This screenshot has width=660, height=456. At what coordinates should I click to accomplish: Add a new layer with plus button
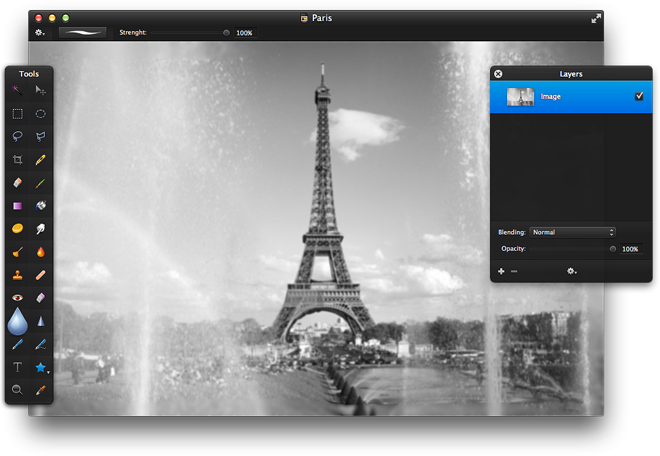click(x=501, y=271)
